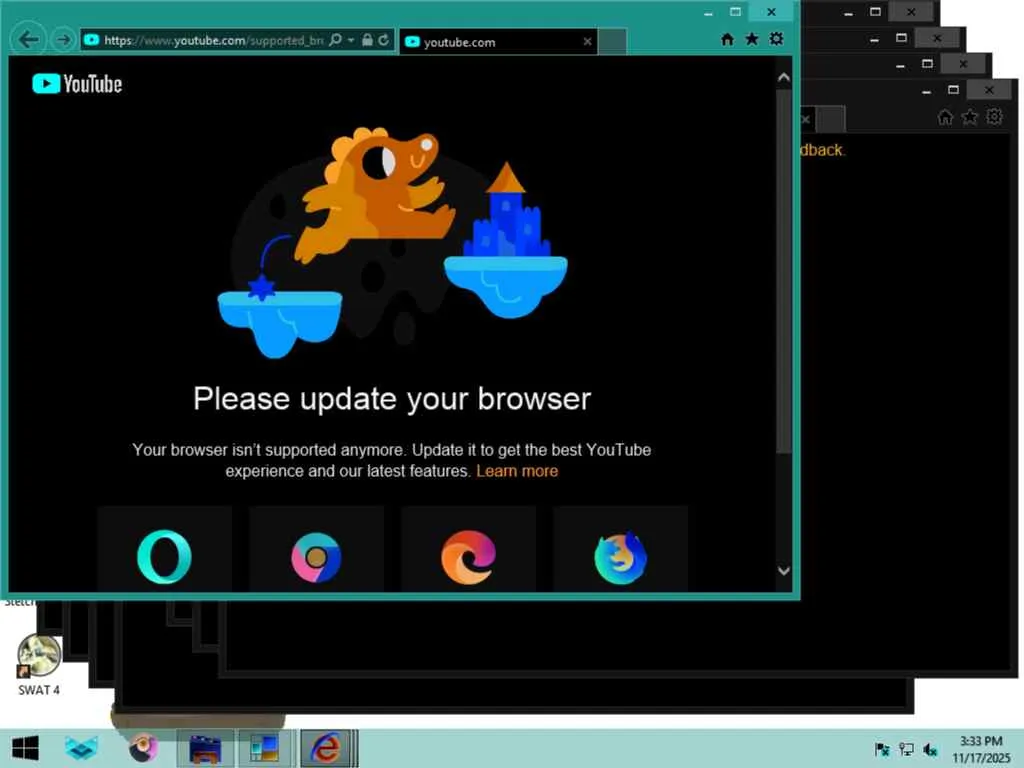
Task: Close the tab in the background browser window
Action: [806, 120]
